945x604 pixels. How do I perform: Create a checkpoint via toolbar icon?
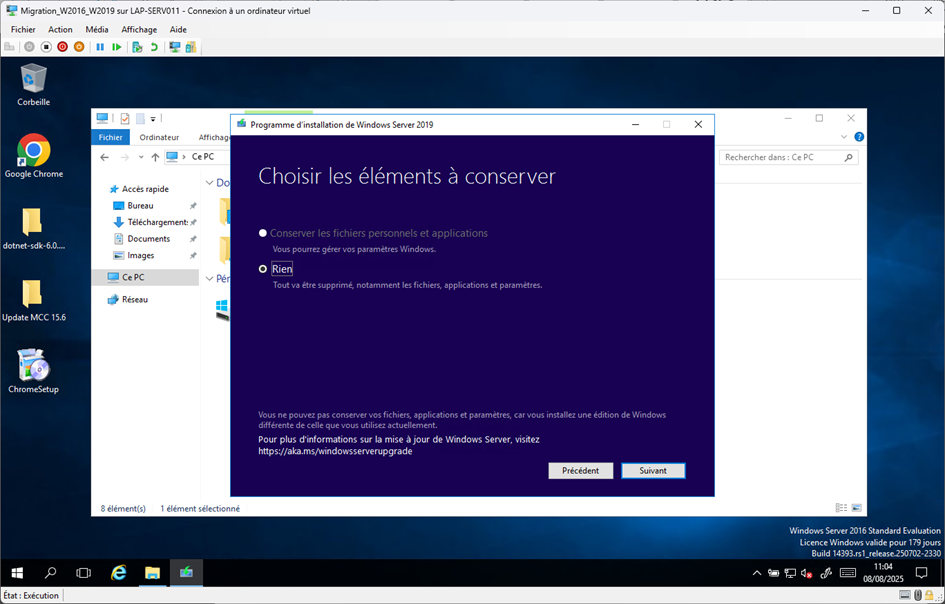click(x=137, y=47)
